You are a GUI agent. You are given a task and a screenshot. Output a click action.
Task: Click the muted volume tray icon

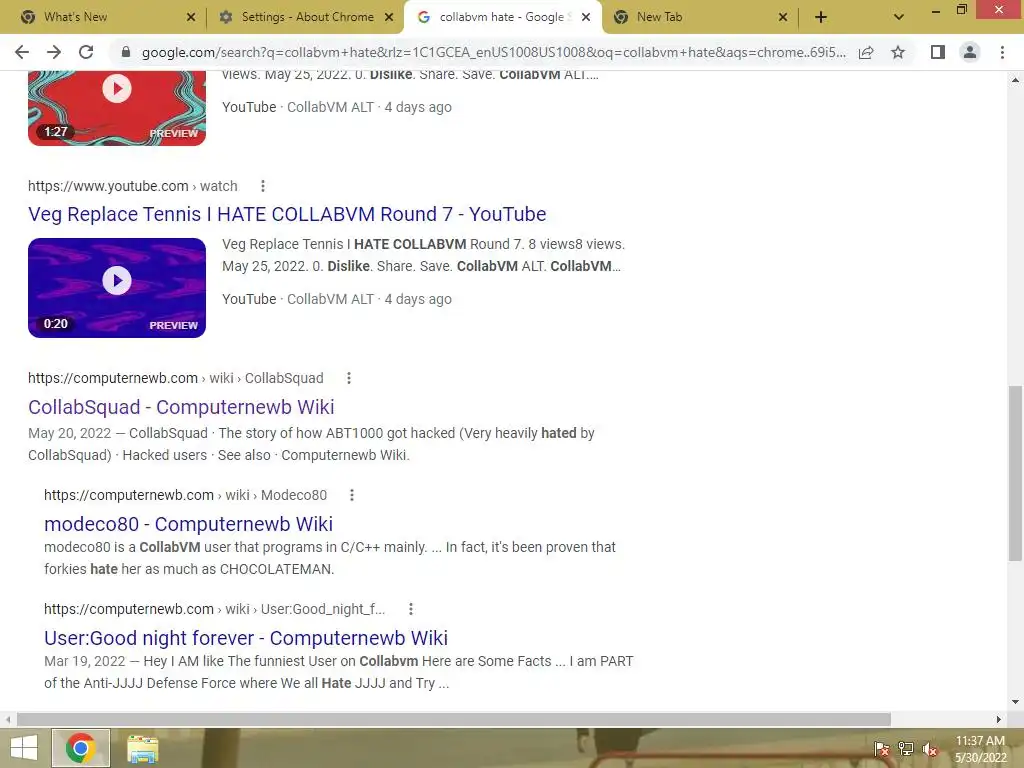click(x=929, y=748)
